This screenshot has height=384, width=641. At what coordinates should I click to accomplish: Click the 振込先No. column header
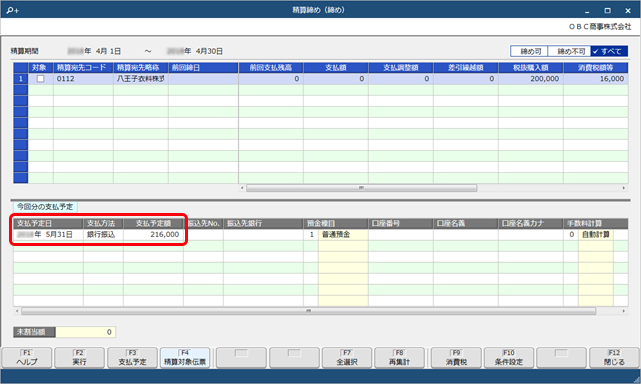(204, 224)
